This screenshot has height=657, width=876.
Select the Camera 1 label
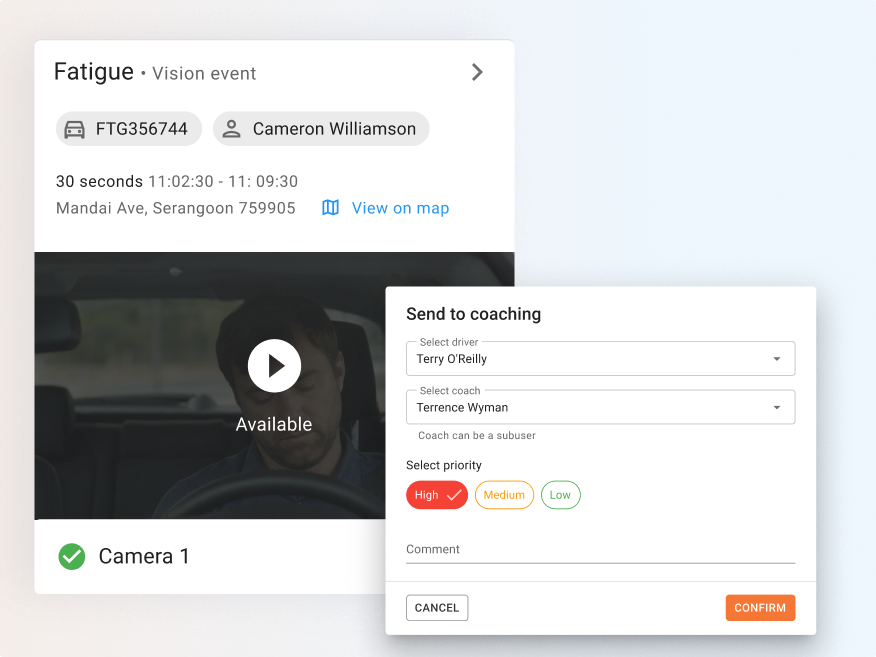pos(144,556)
